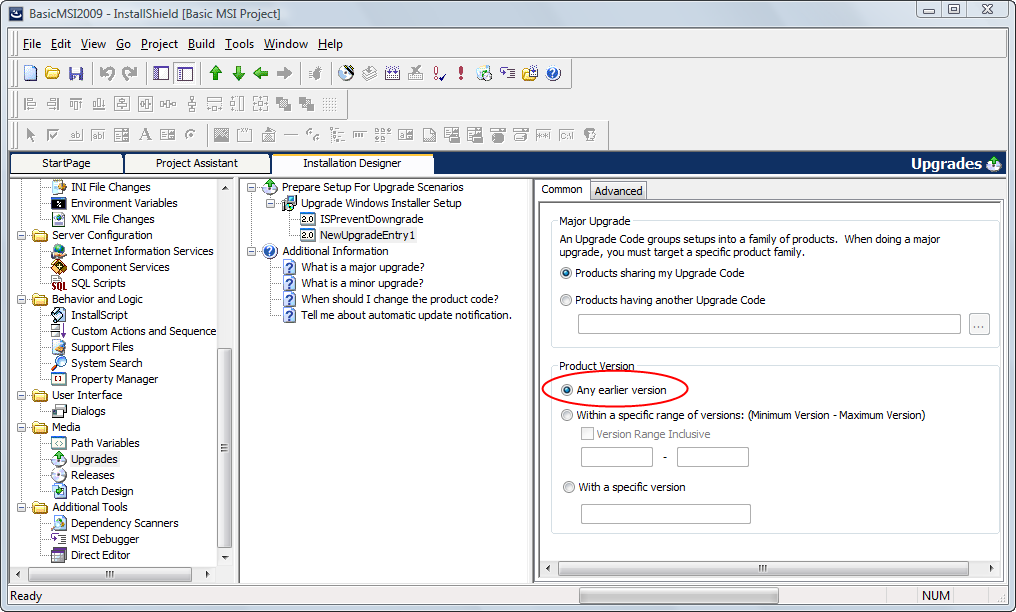Viewport: 1016px width, 612px height.
Task: Select 'With a specific version' radio button
Action: [x=567, y=487]
